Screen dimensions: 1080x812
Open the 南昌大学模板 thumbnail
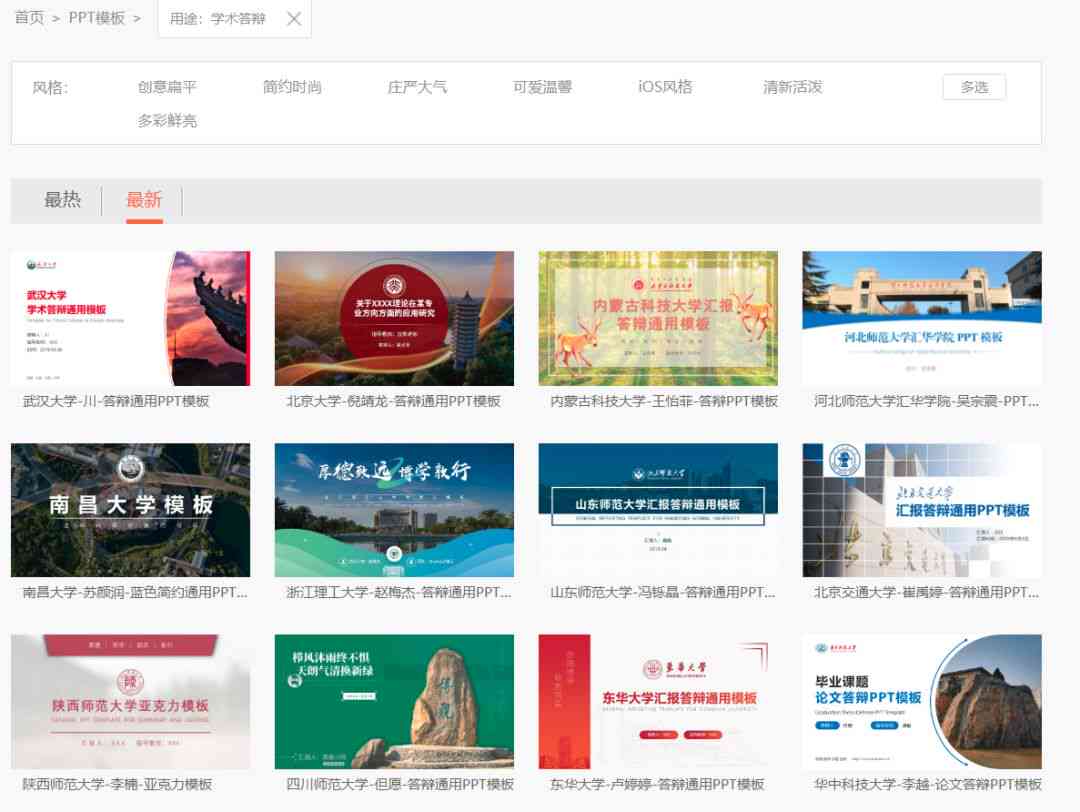coord(130,510)
